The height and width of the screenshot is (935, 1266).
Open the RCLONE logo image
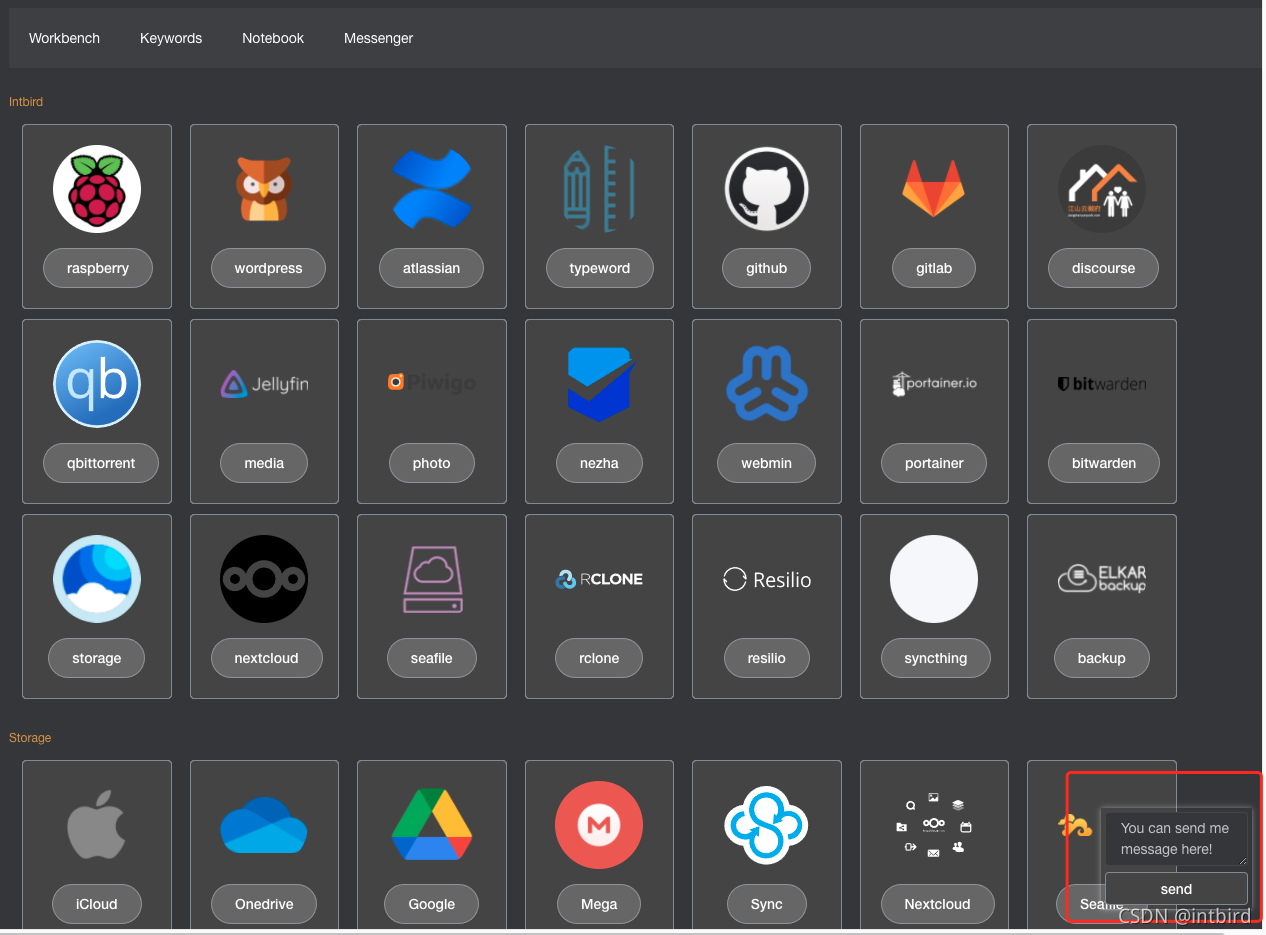[x=599, y=579]
